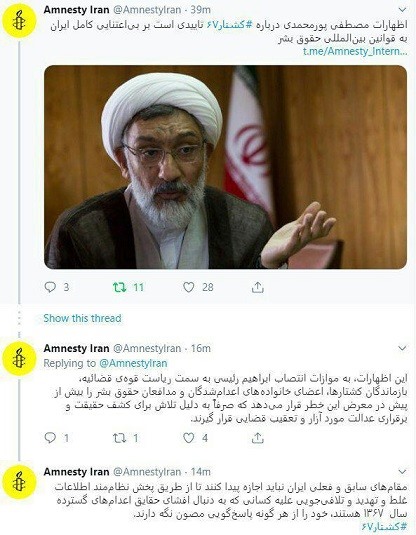Screen dimensions: 416x535
Task: Like the tweet with 28 hearts
Action: coord(189,287)
